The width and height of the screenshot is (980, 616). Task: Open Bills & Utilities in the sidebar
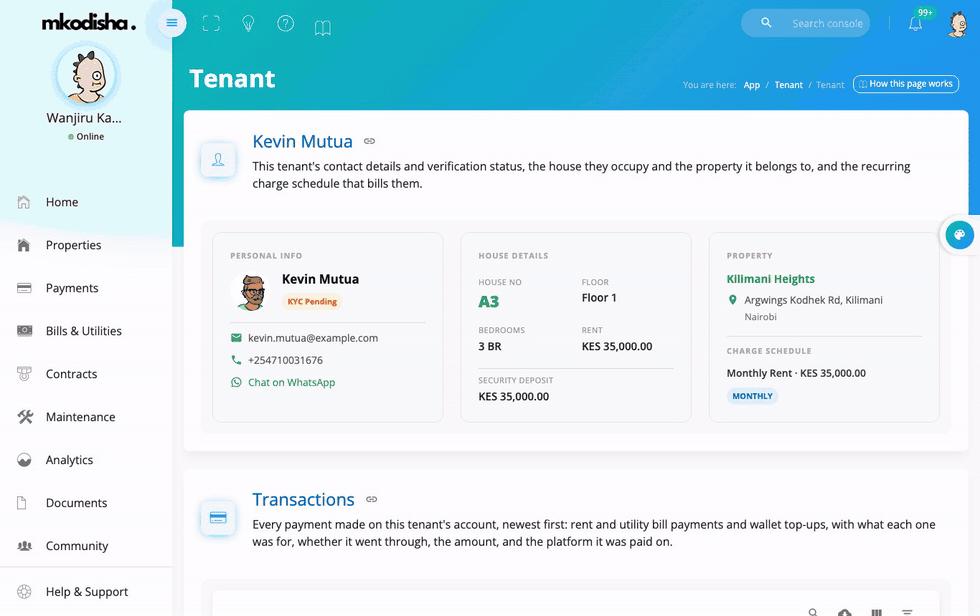tap(86, 331)
